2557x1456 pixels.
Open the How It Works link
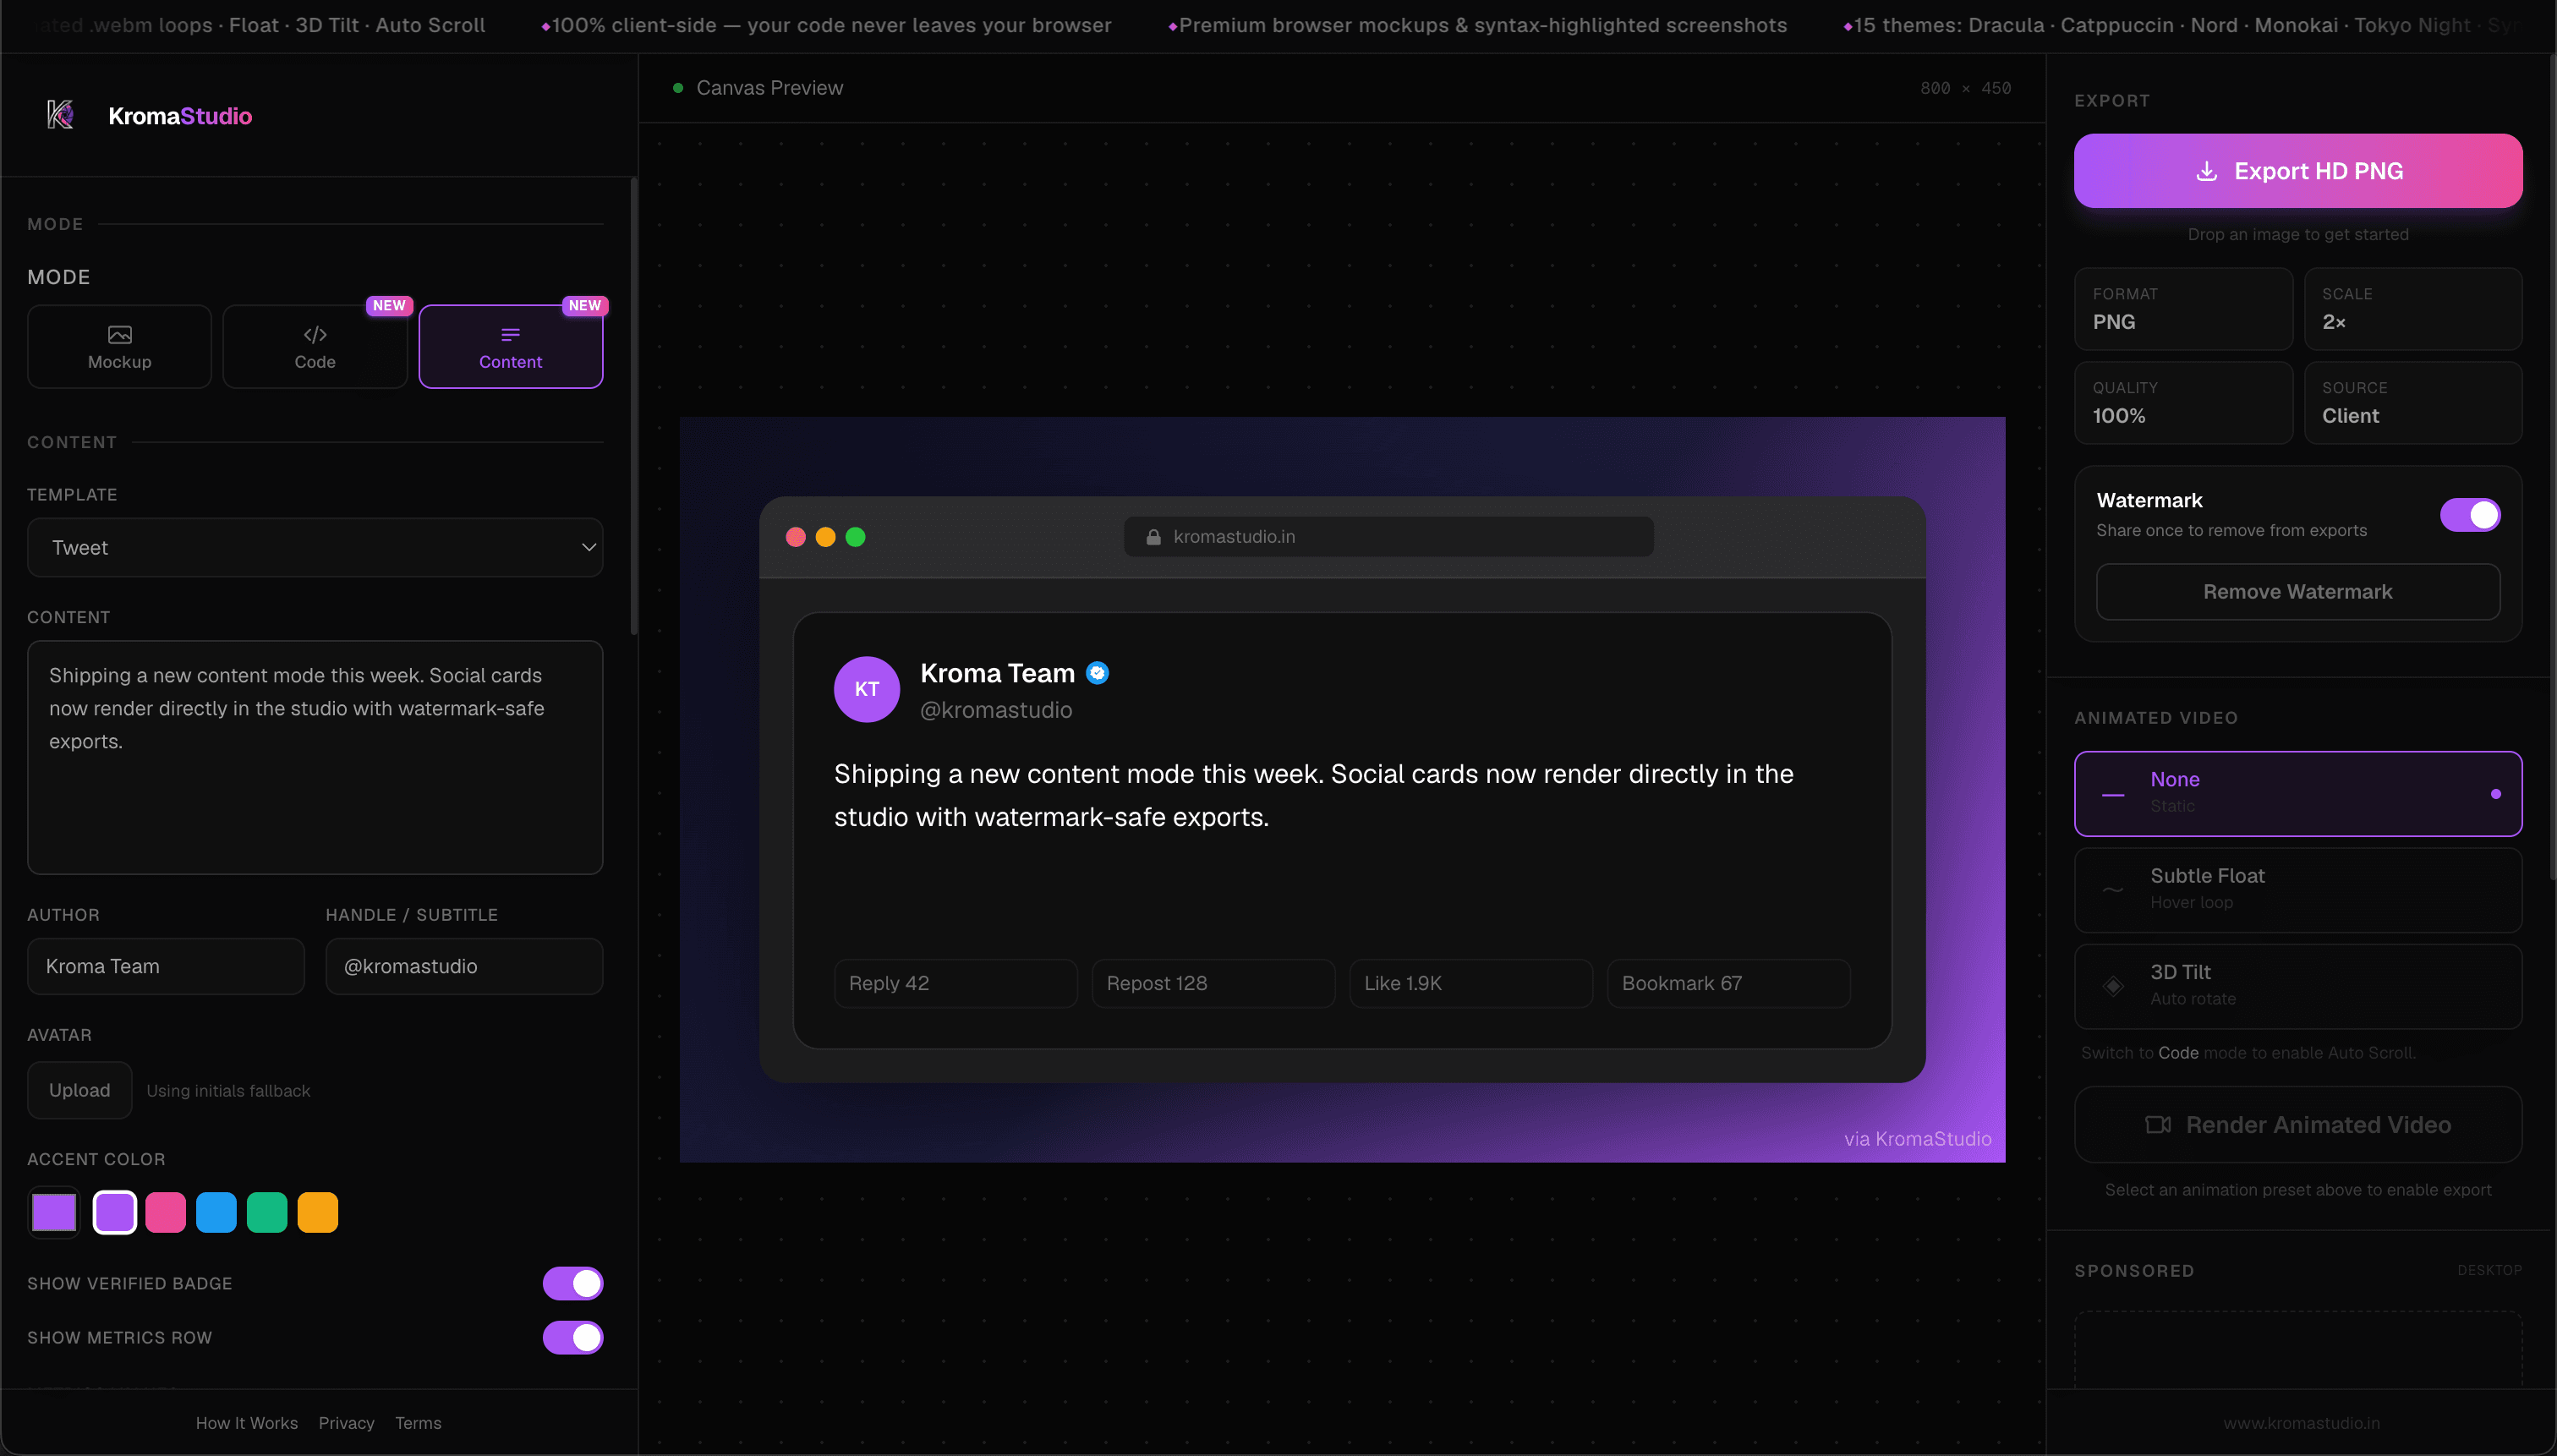point(247,1423)
